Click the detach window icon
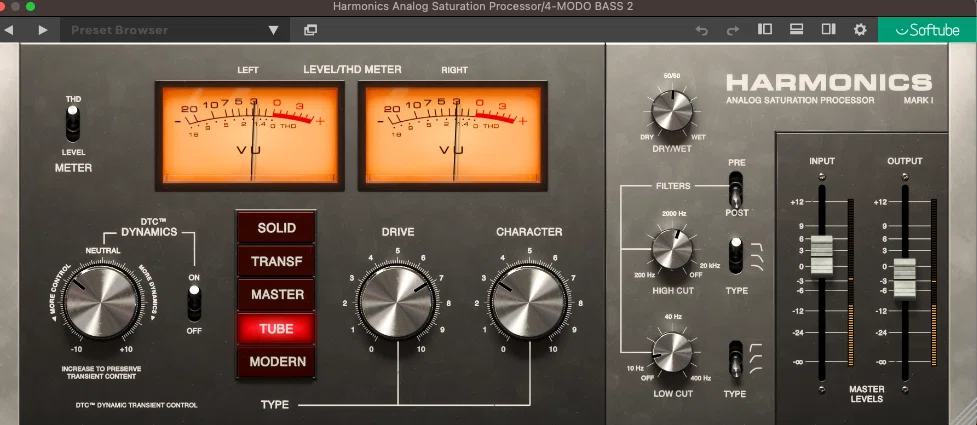Image resolution: width=977 pixels, height=425 pixels. pyautogui.click(x=310, y=30)
